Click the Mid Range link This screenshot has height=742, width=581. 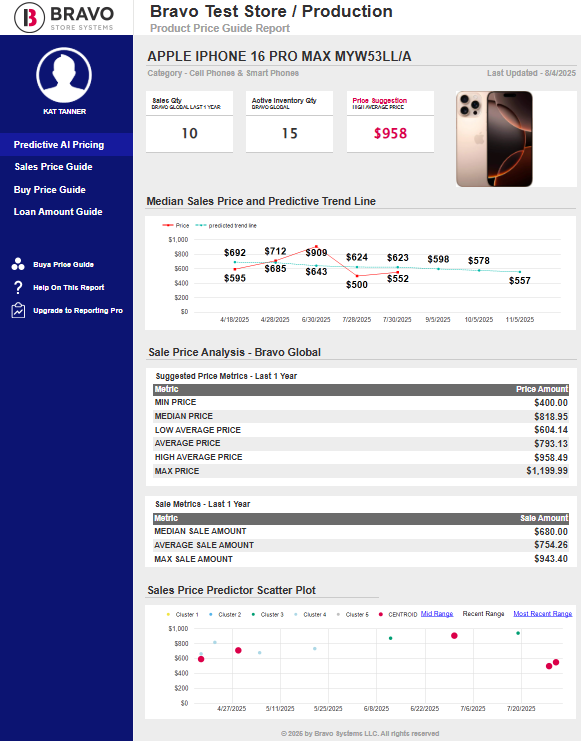437,614
